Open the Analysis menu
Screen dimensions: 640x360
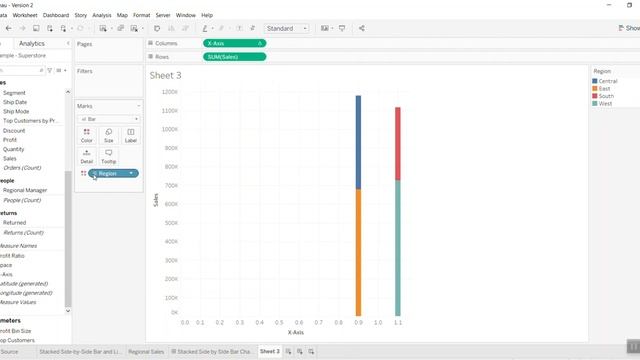click(x=102, y=15)
